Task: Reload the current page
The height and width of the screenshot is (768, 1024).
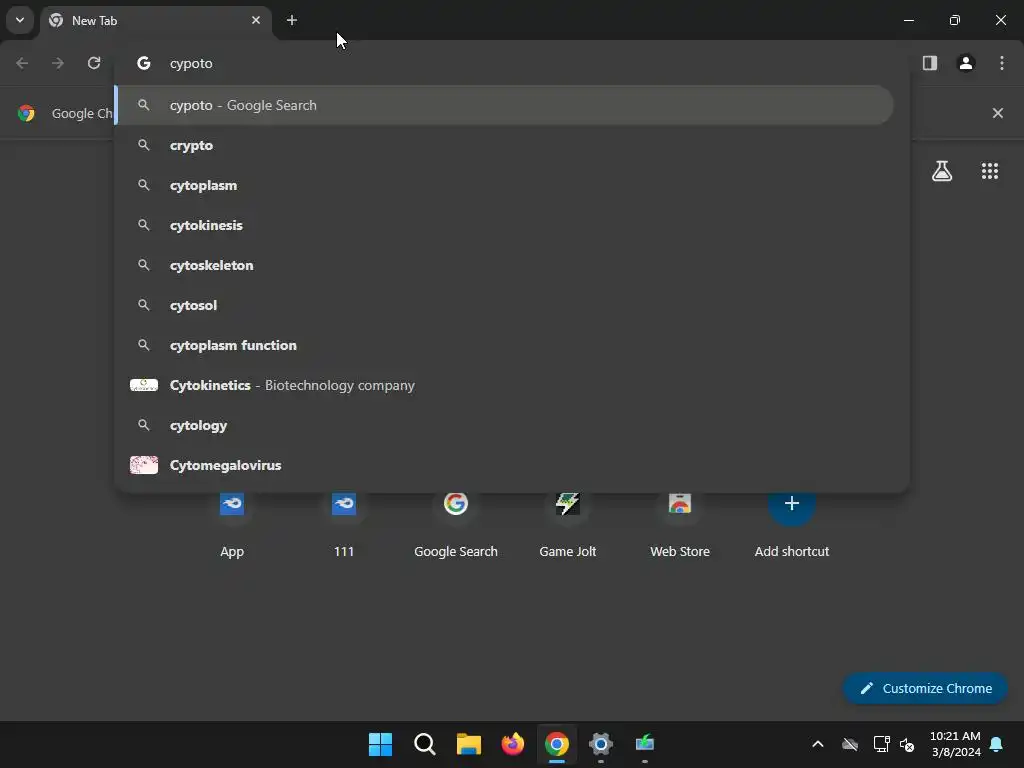Action: (x=94, y=63)
